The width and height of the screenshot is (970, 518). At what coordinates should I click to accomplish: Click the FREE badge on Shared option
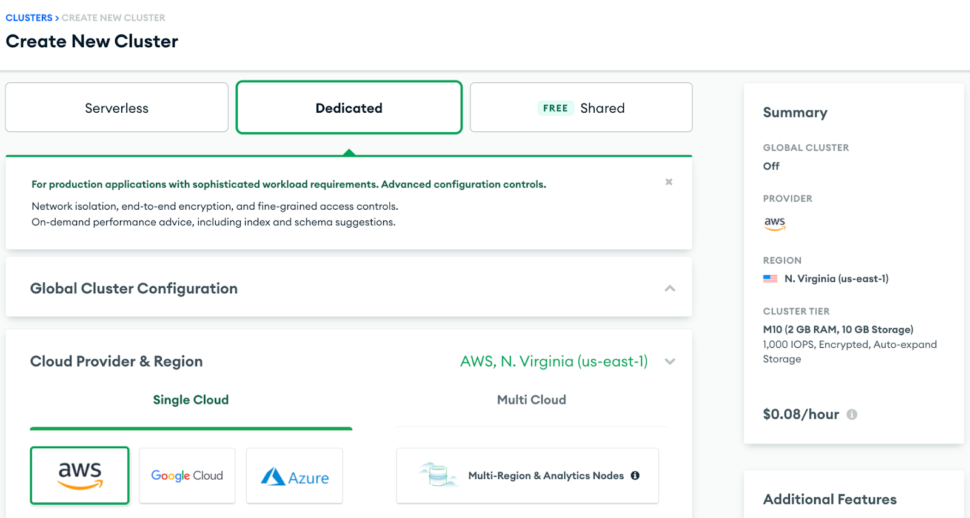(555, 108)
